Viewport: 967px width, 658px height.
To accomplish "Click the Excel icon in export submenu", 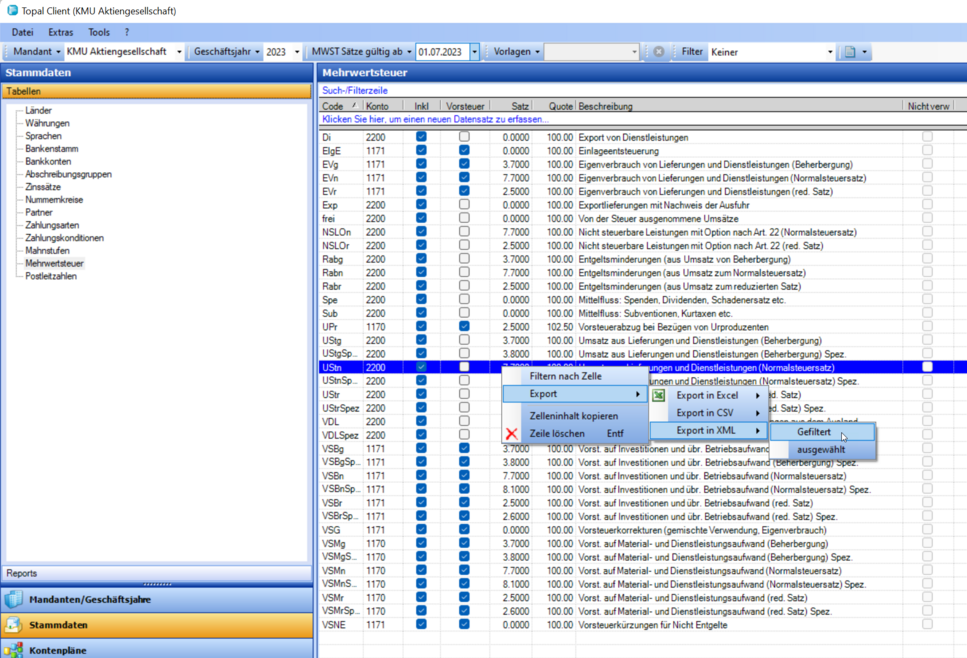I will pyautogui.click(x=659, y=396).
